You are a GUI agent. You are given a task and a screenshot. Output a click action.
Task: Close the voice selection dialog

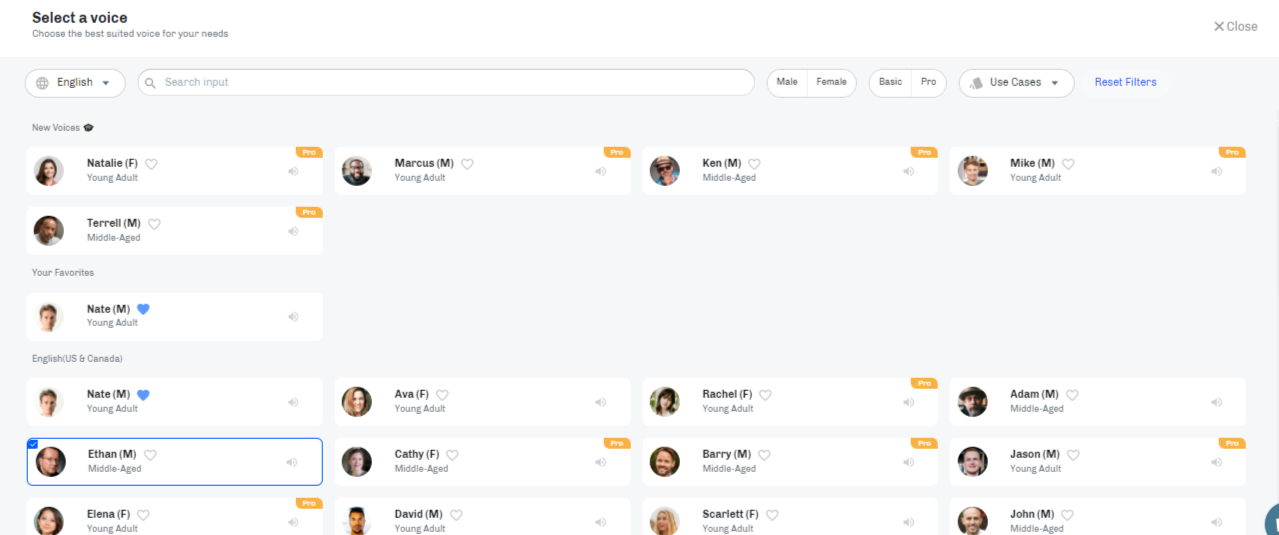pyautogui.click(x=1236, y=27)
